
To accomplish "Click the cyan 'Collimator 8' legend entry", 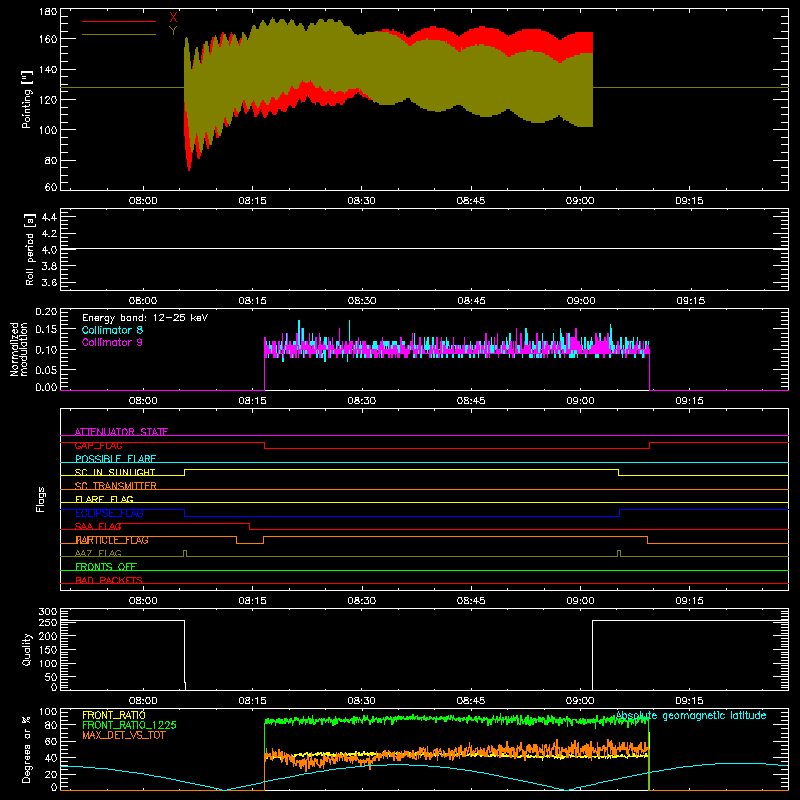I will [112, 330].
